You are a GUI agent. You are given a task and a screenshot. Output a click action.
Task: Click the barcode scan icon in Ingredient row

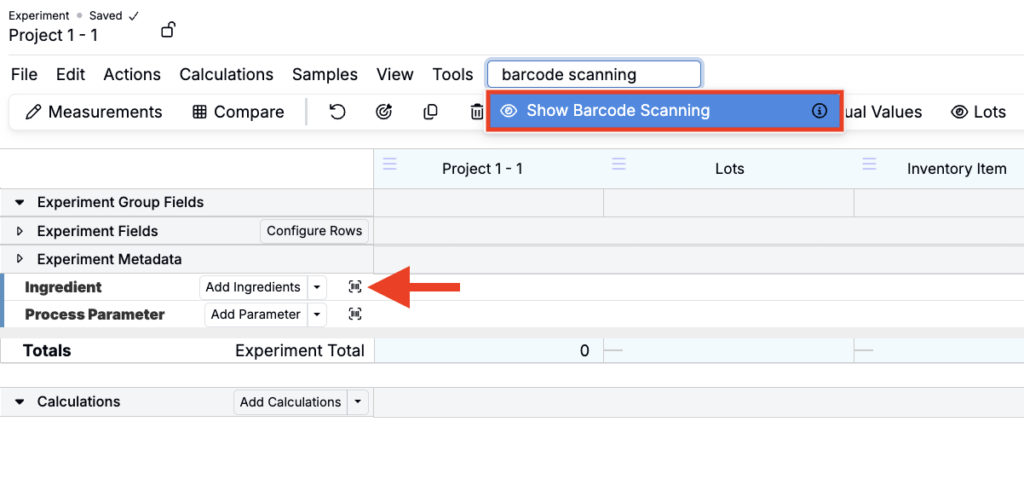click(x=355, y=287)
